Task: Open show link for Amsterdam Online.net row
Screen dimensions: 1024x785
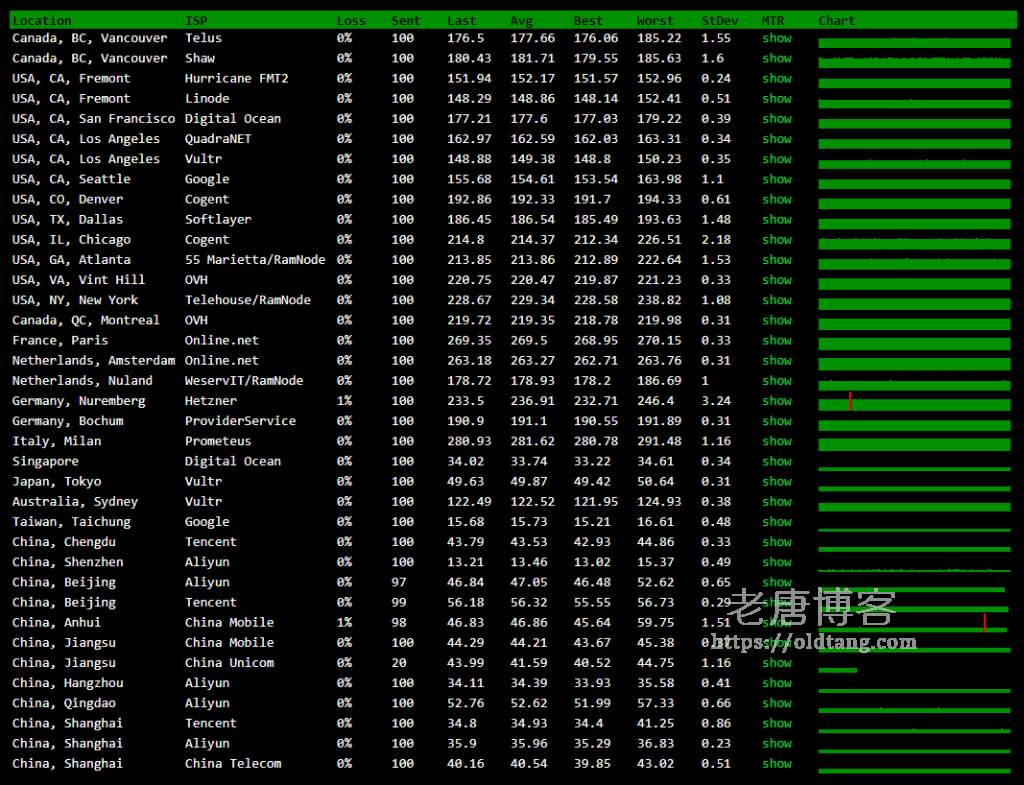Action: pos(776,360)
